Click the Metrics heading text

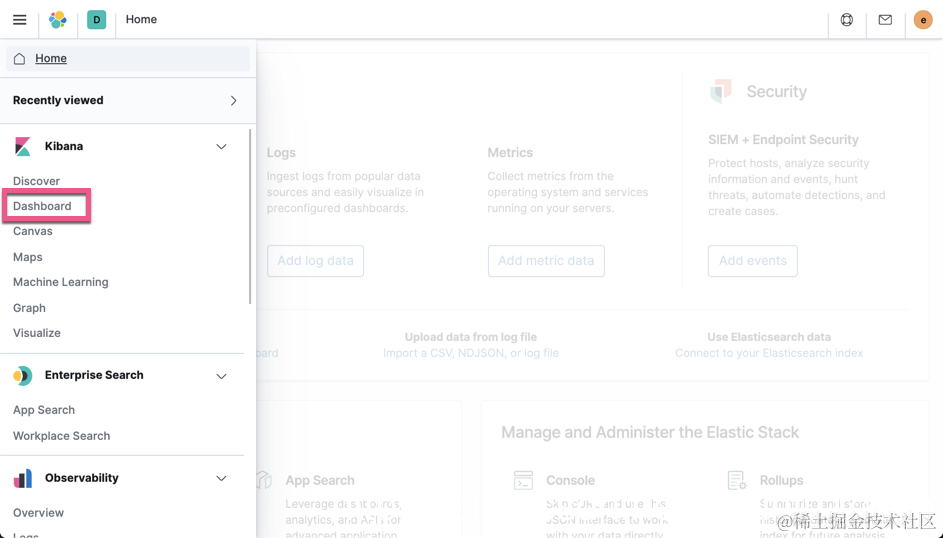[510, 153]
